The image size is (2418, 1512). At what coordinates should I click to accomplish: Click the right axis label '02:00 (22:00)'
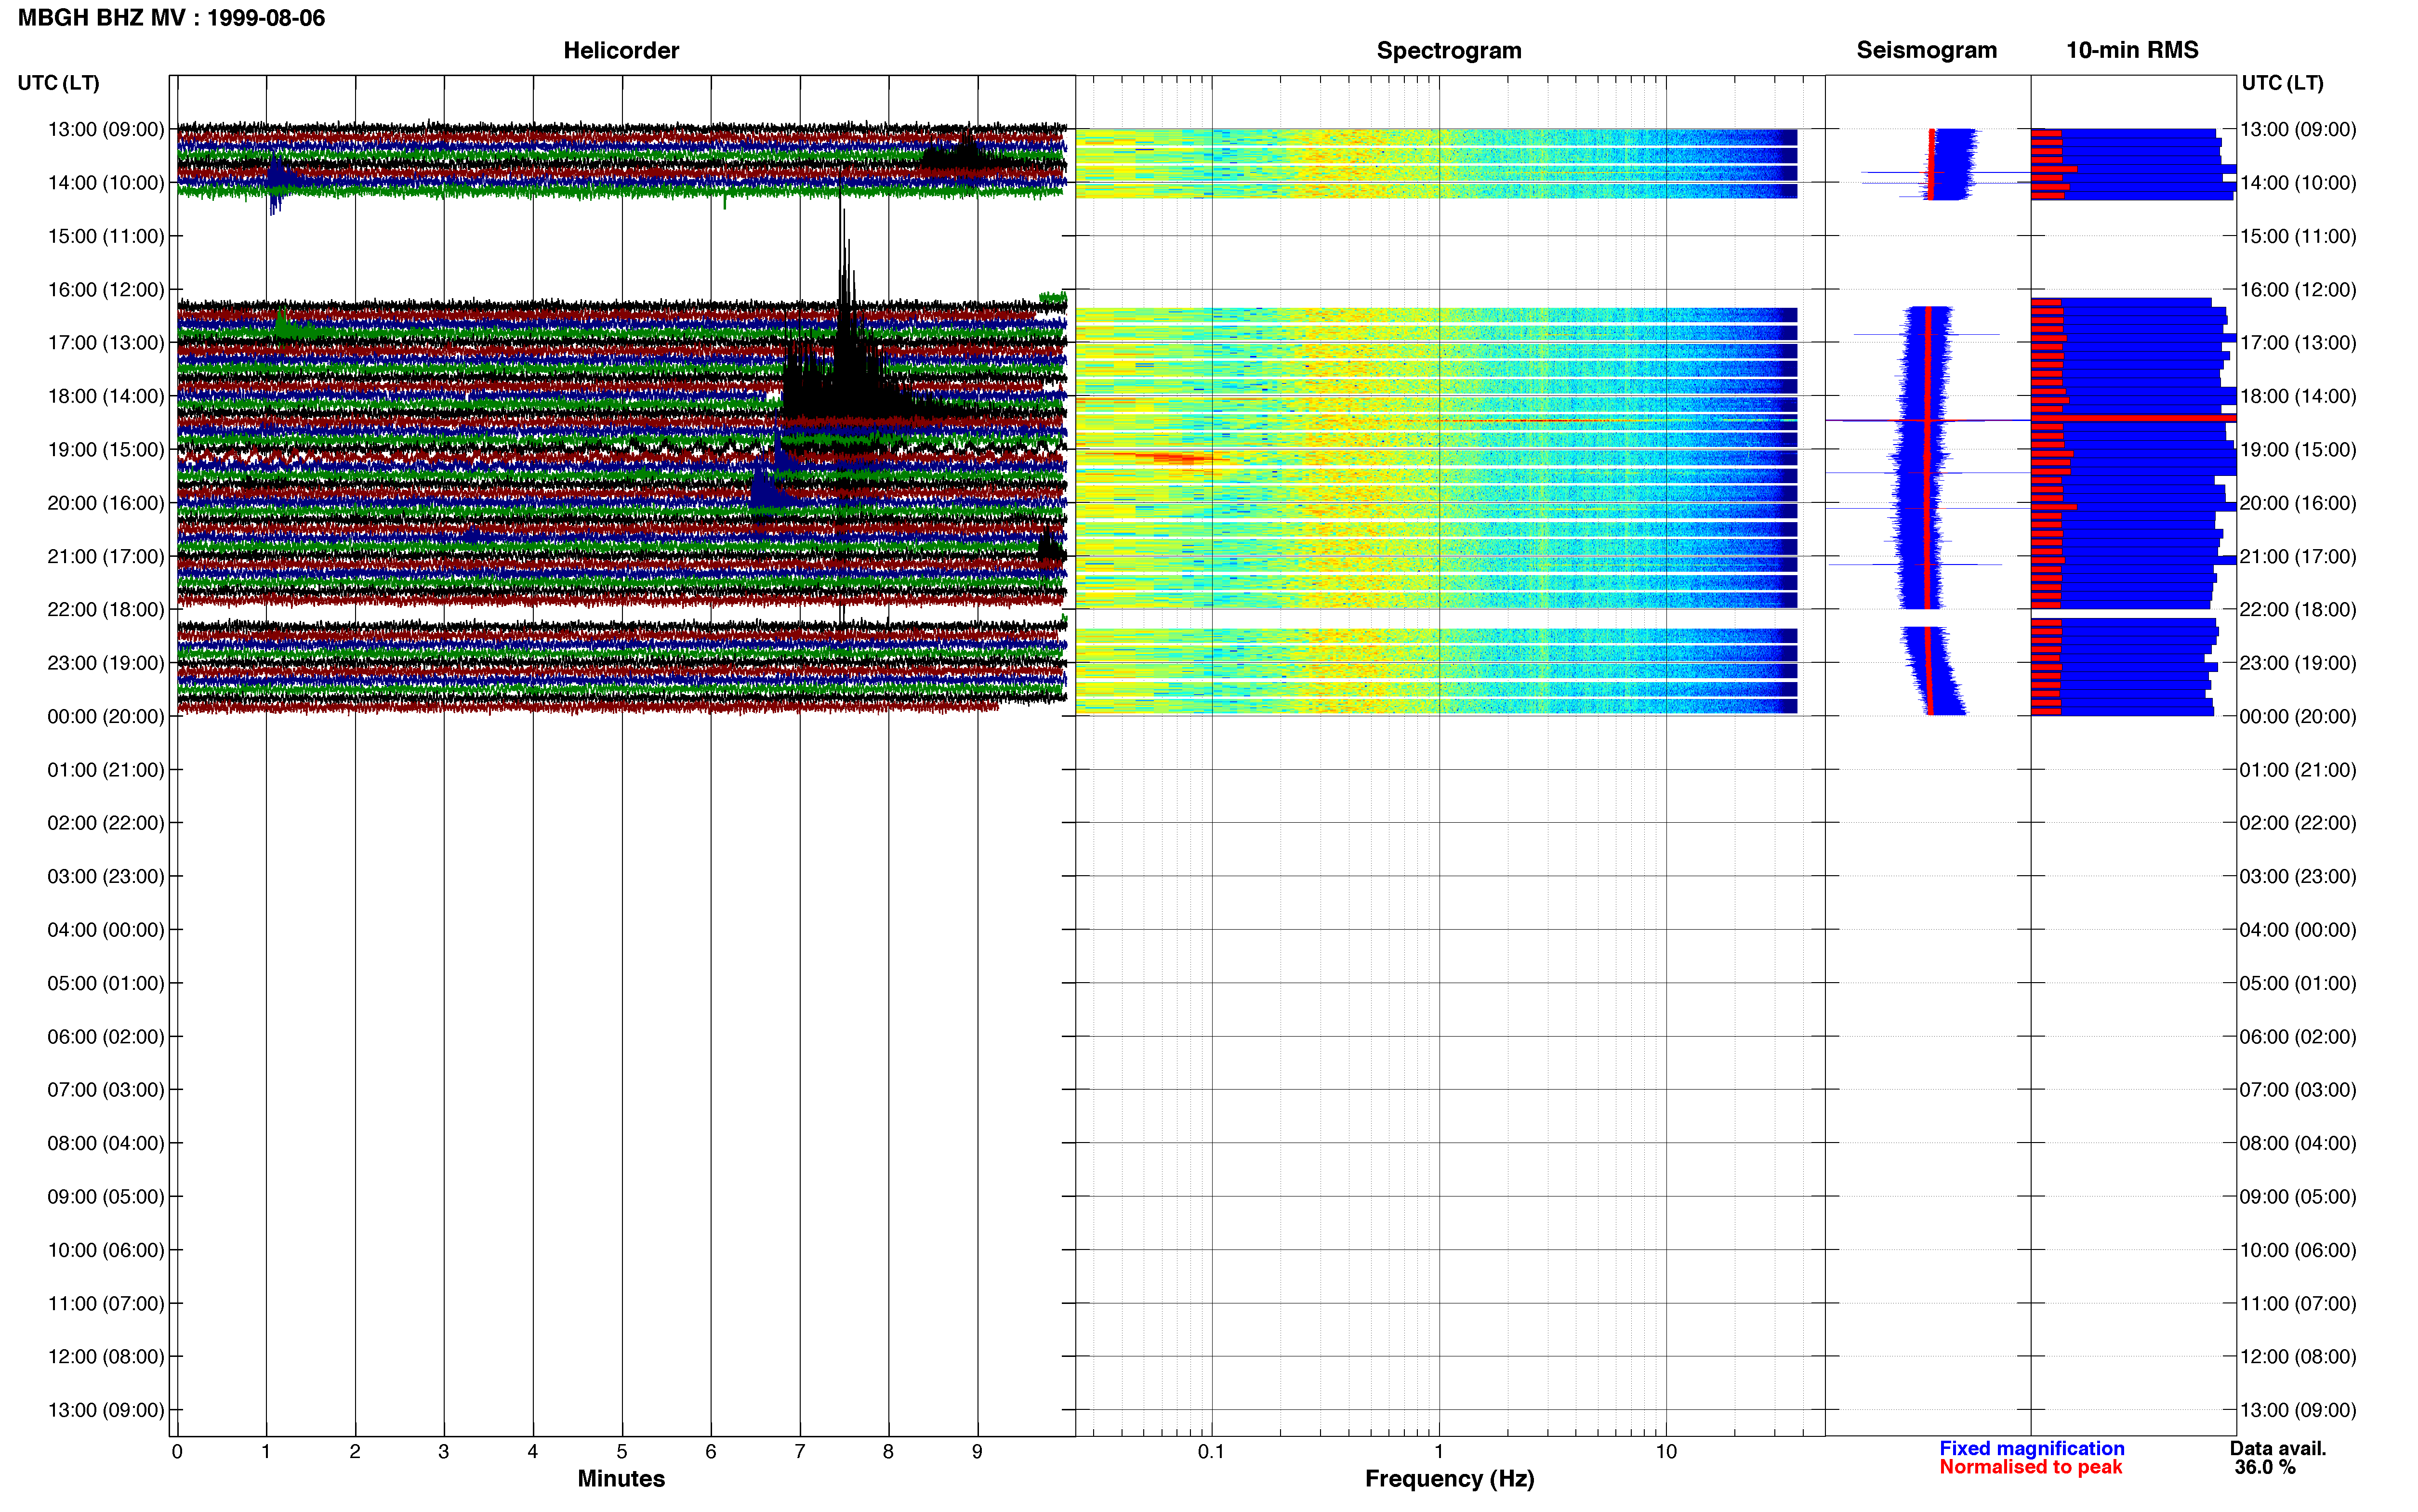coord(2298,823)
